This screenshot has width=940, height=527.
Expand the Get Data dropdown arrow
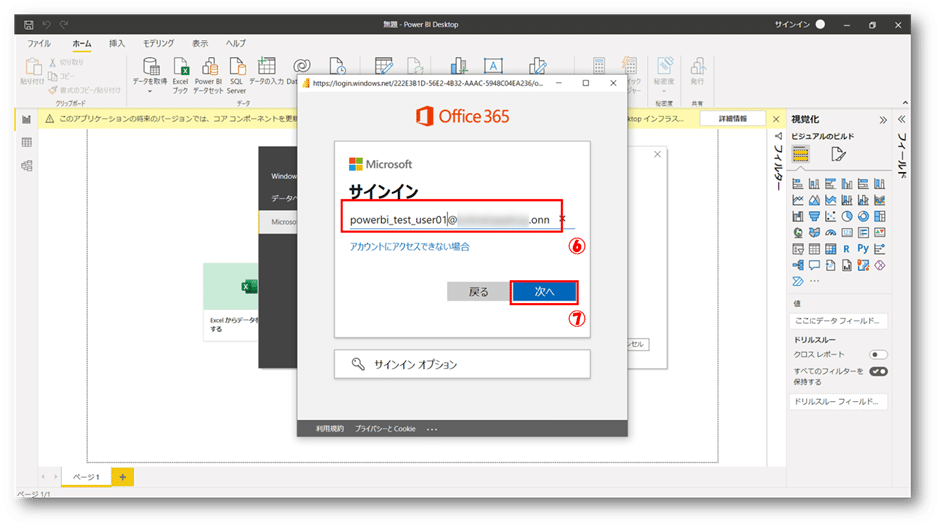click(150, 92)
